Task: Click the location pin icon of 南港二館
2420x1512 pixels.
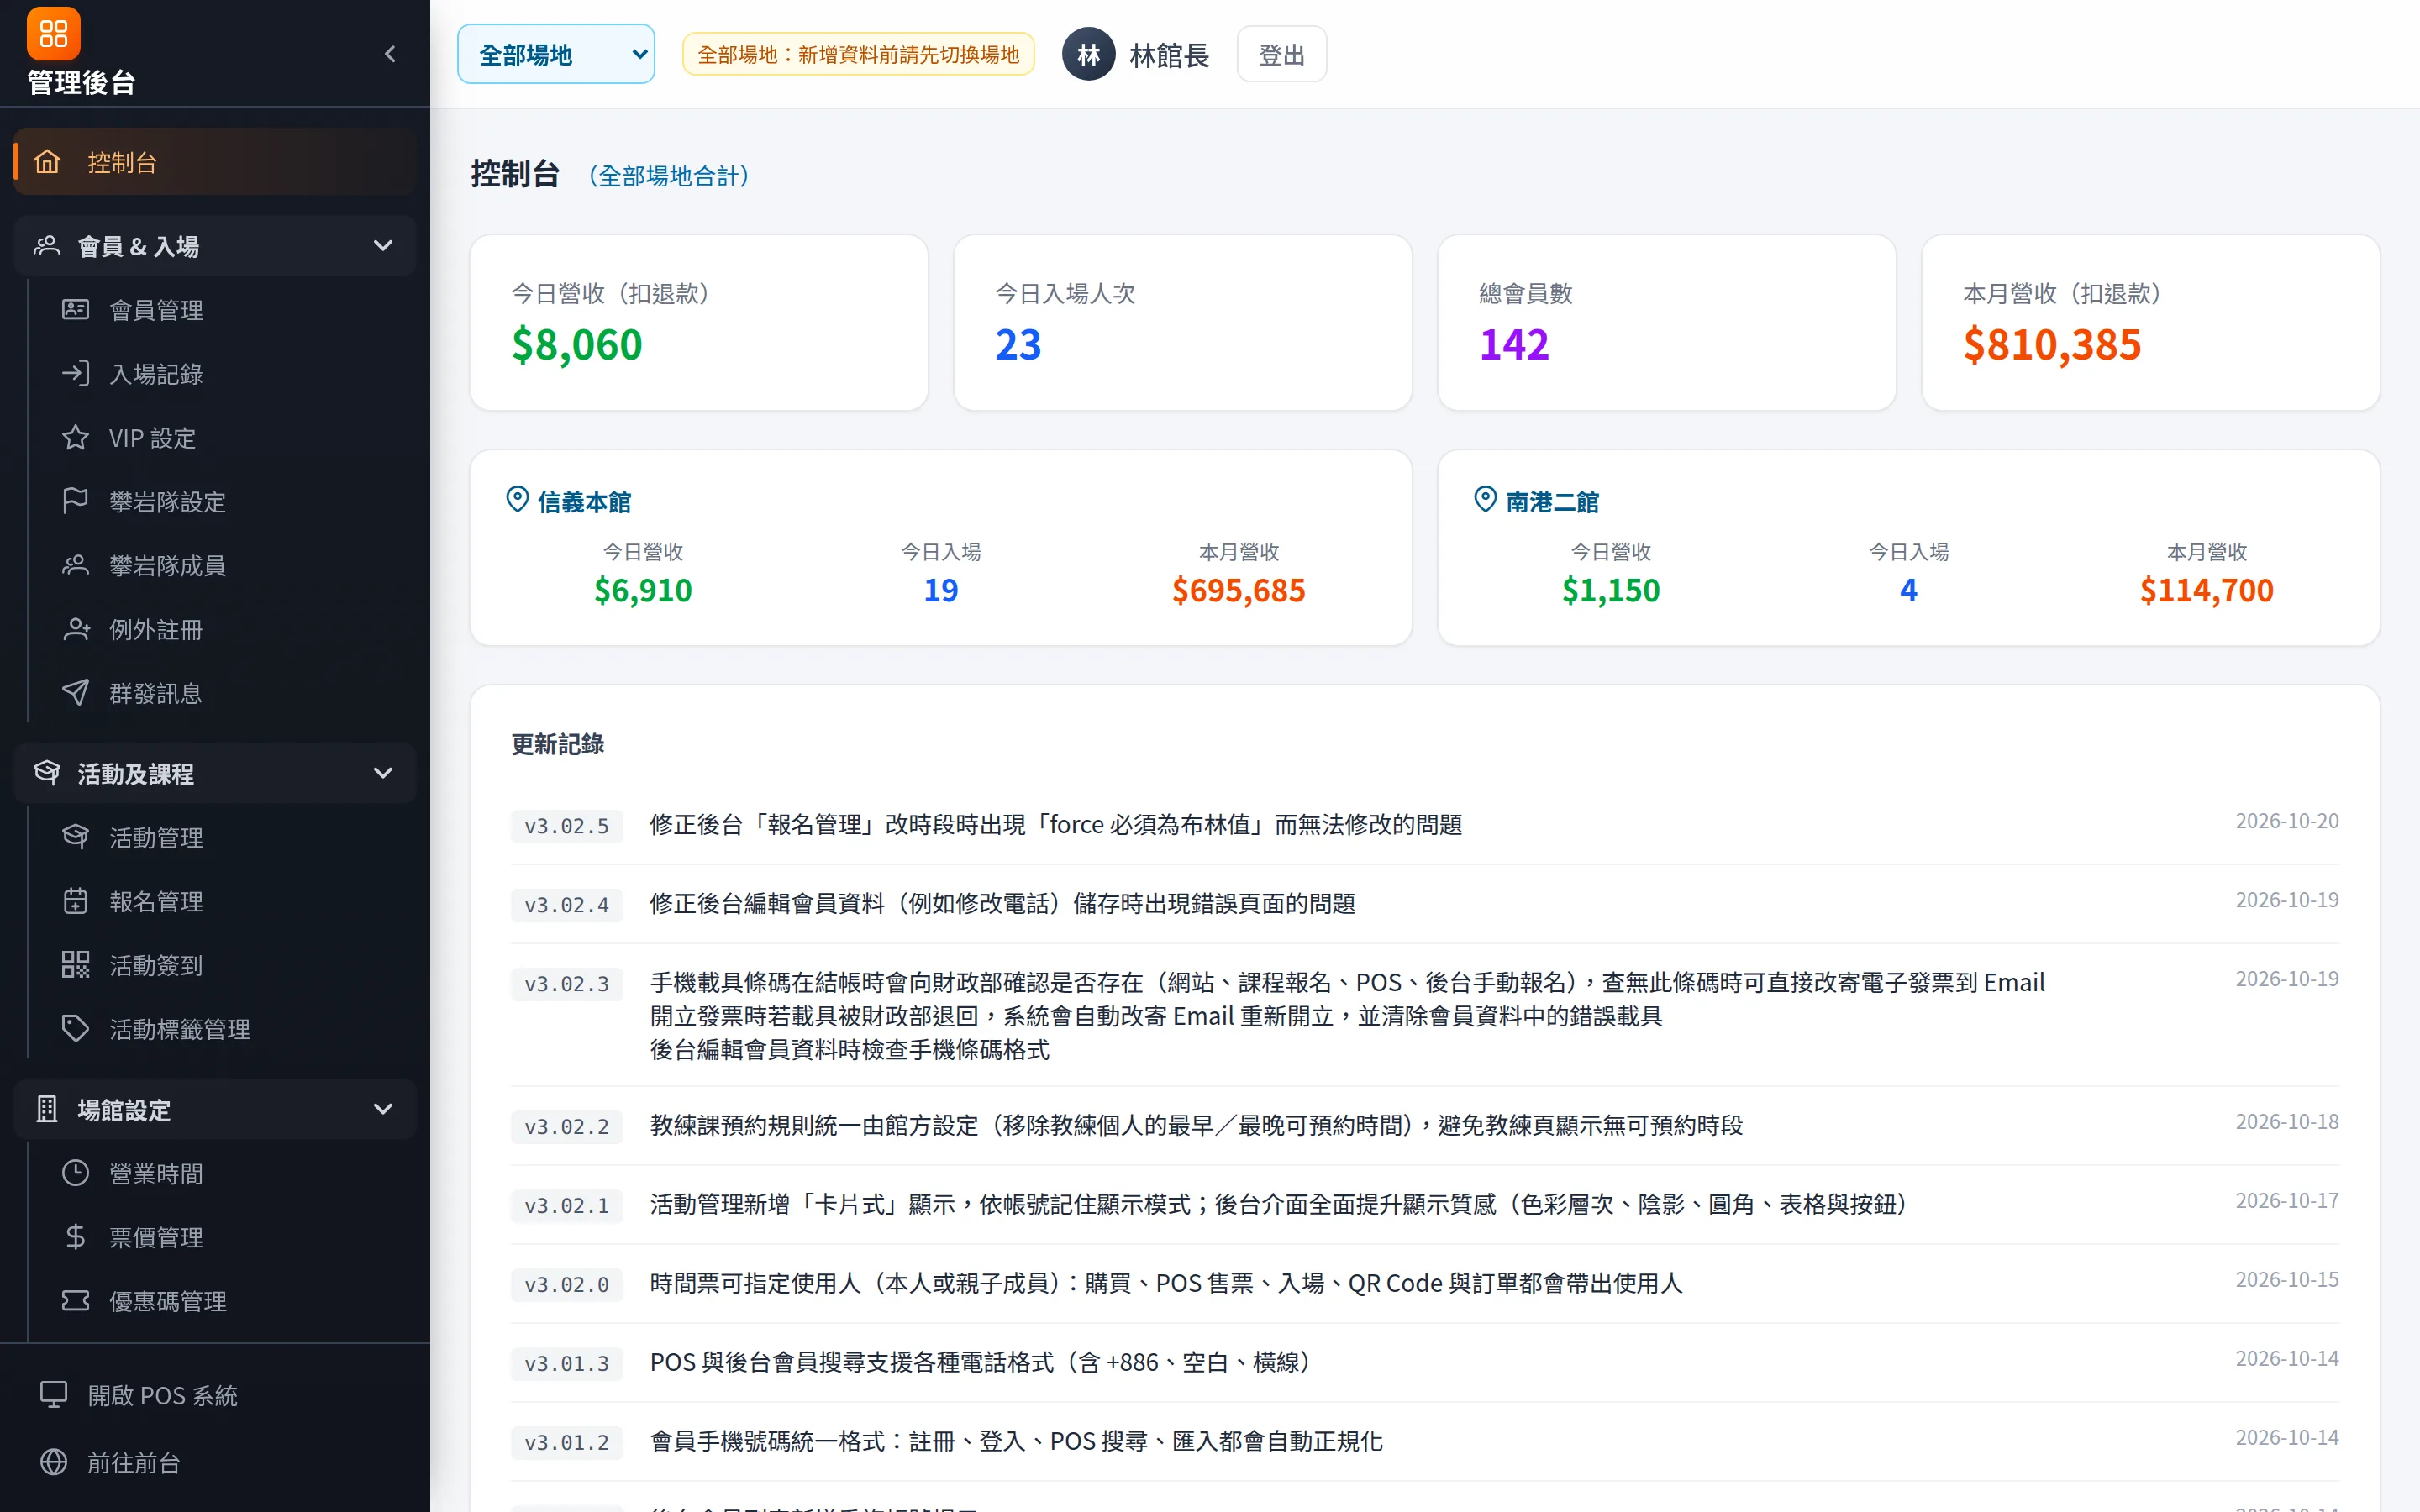Action: pos(1485,500)
